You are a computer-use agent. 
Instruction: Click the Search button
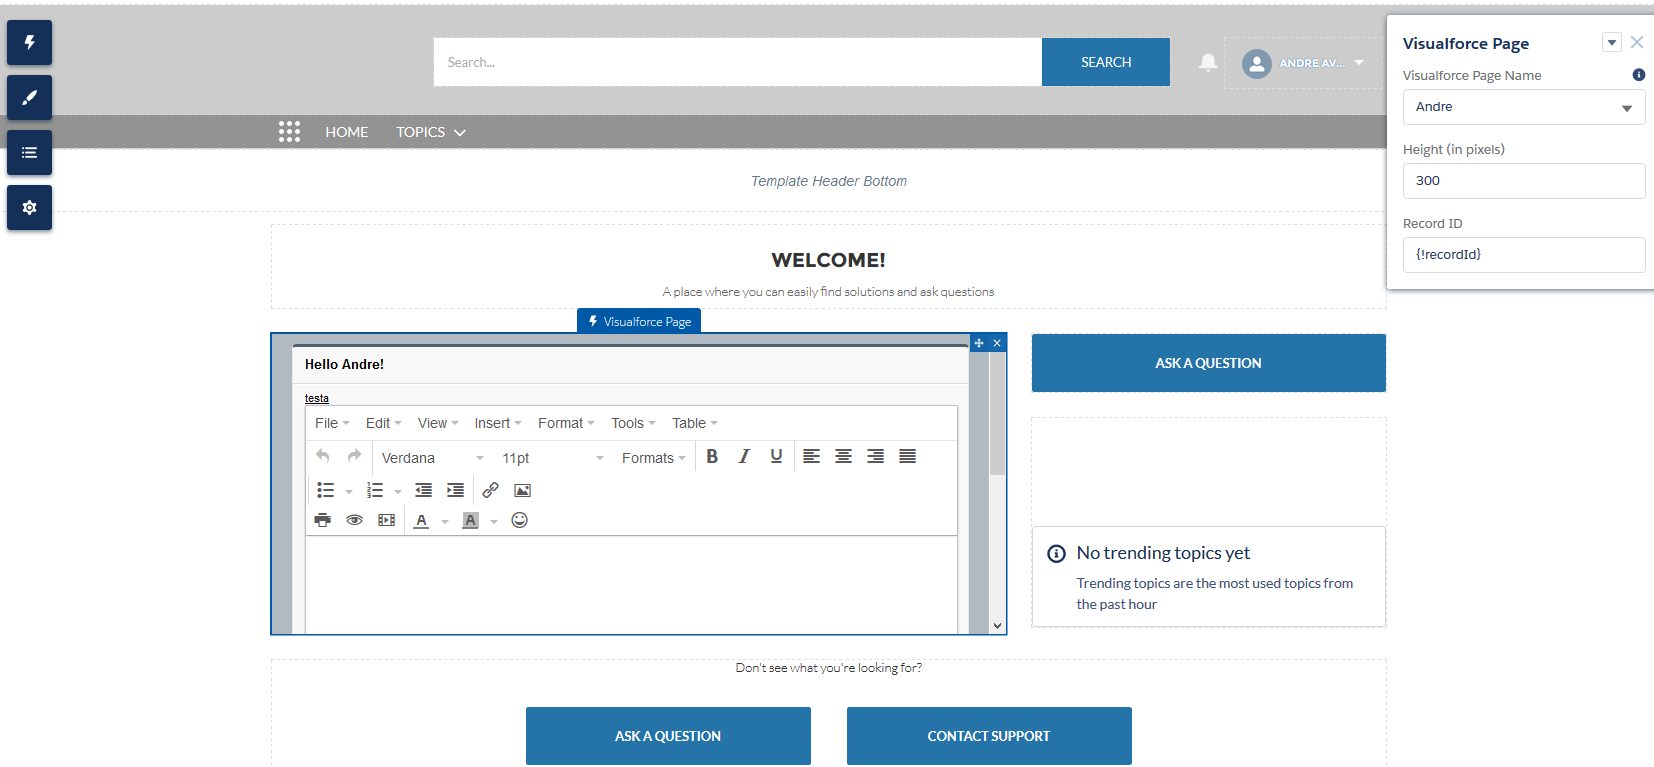[x=1106, y=62]
